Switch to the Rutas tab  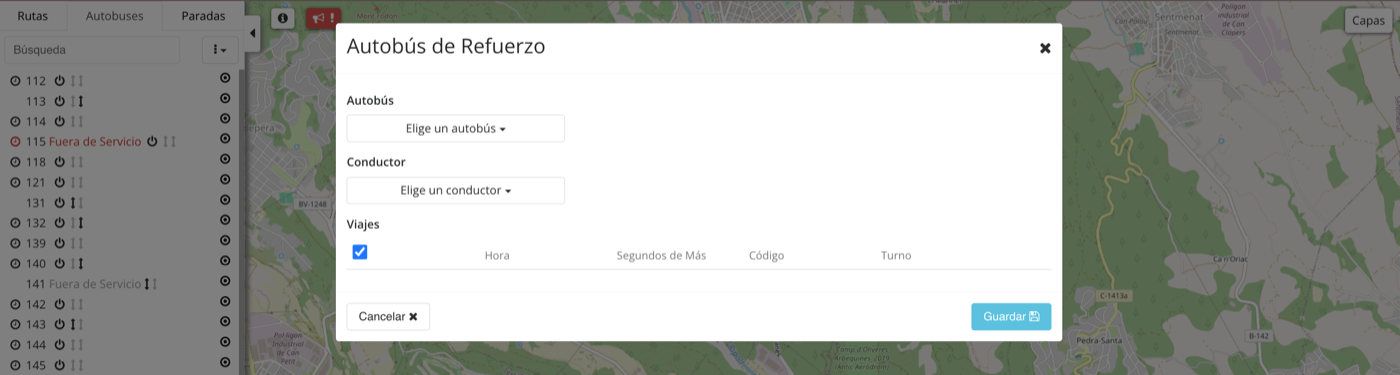tap(33, 16)
